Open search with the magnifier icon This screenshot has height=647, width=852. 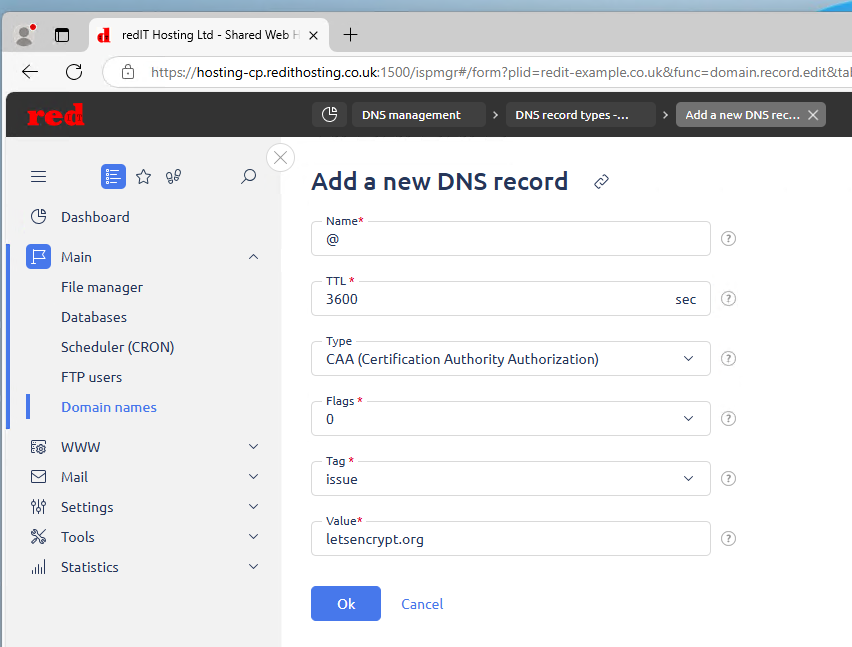248,176
